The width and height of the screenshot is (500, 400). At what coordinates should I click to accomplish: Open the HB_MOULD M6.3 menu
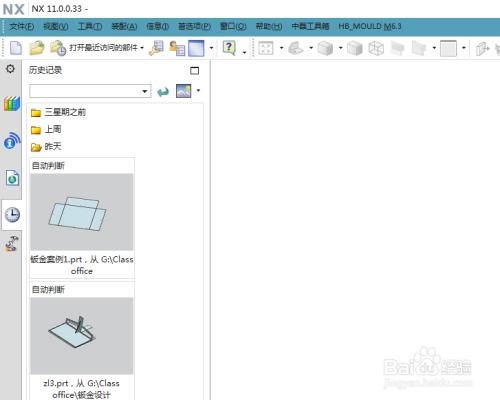[x=370, y=26]
